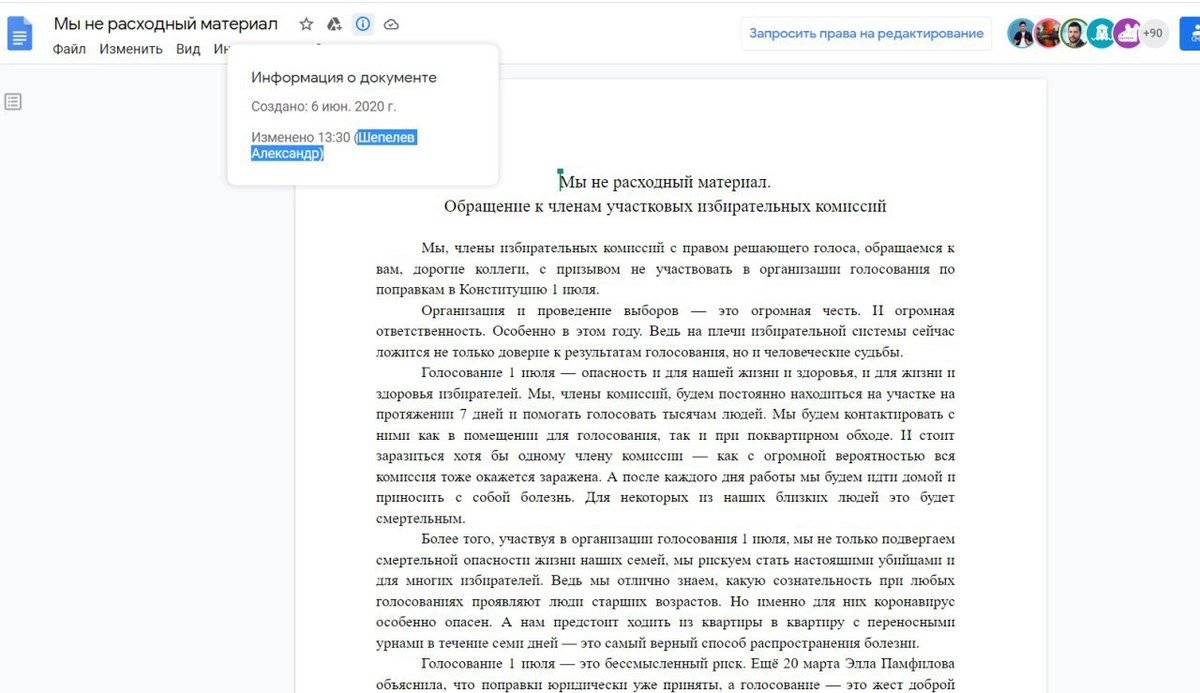
Task: Click Запросить права на редактирование button
Action: (866, 33)
